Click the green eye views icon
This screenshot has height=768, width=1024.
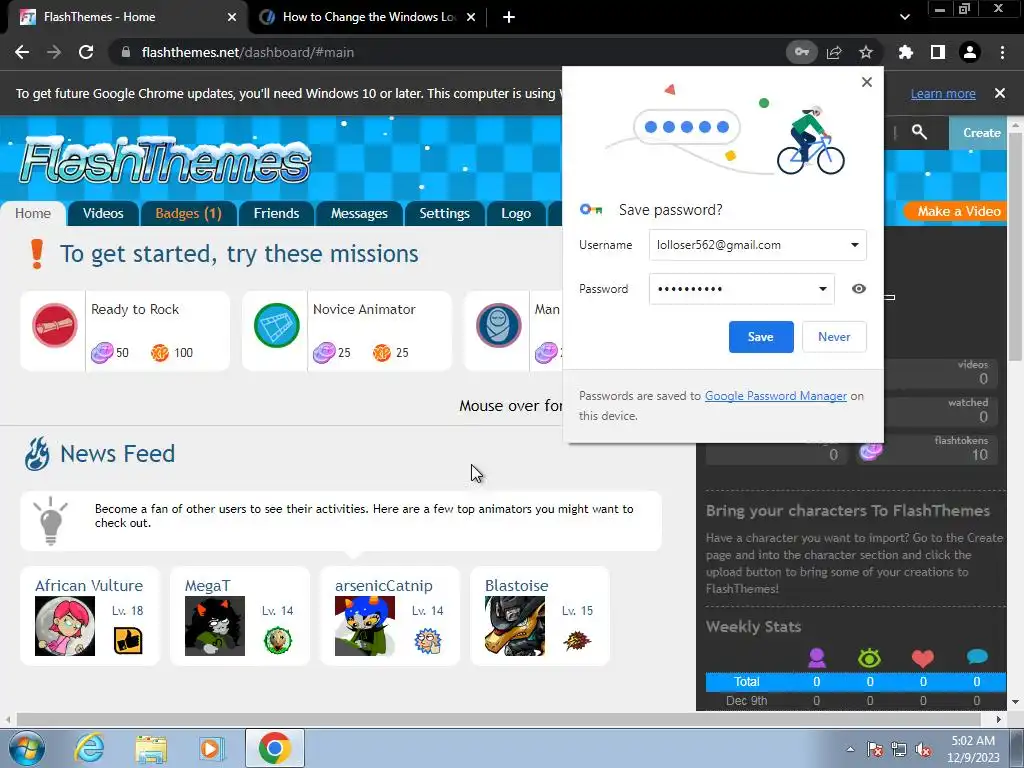click(869, 658)
